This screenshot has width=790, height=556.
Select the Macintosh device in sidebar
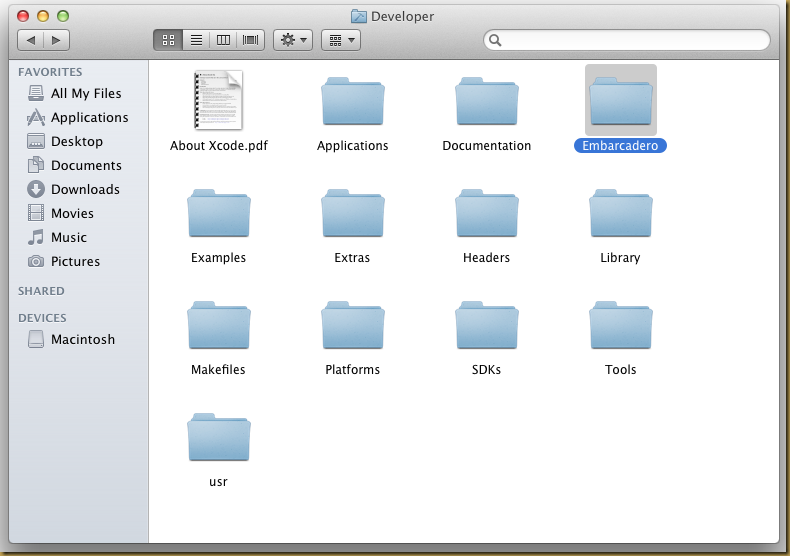(82, 339)
